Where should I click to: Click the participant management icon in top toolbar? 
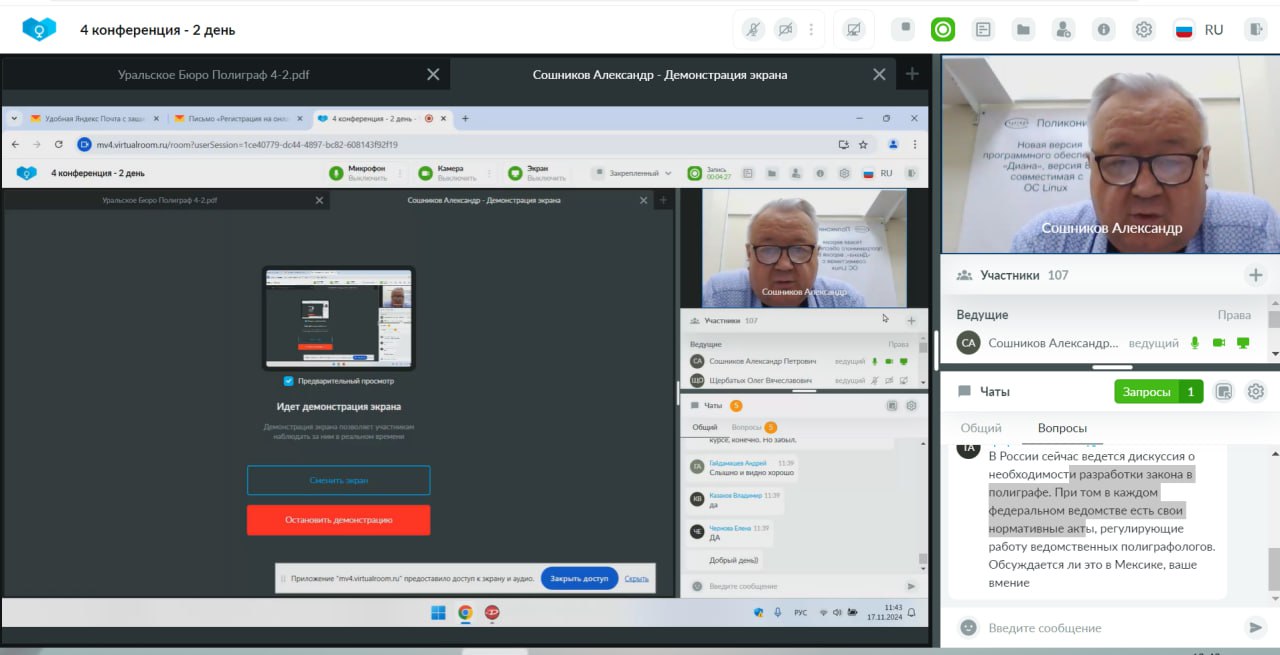click(x=1063, y=30)
